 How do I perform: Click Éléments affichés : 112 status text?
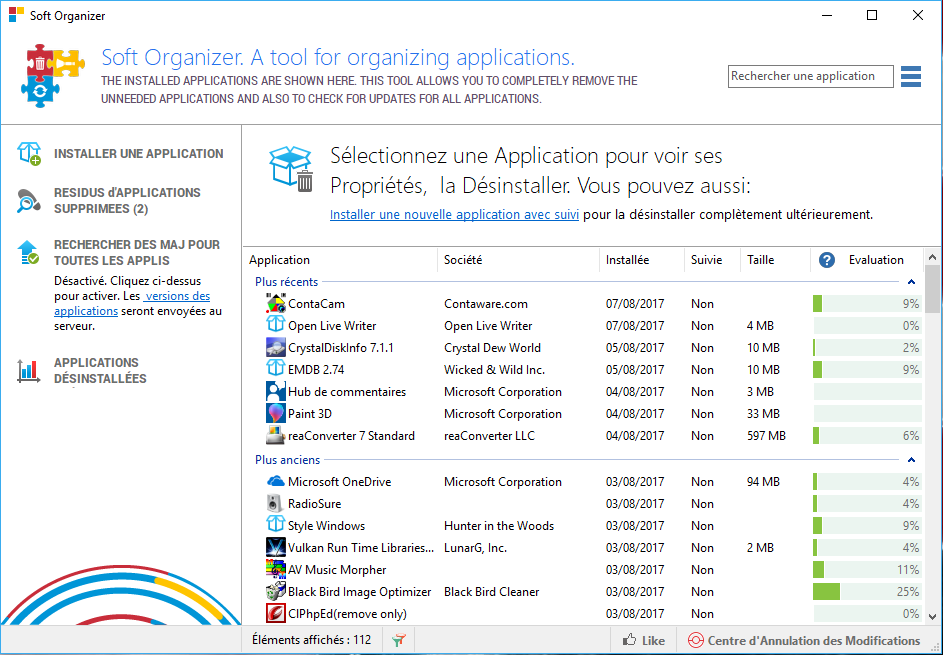coord(312,640)
